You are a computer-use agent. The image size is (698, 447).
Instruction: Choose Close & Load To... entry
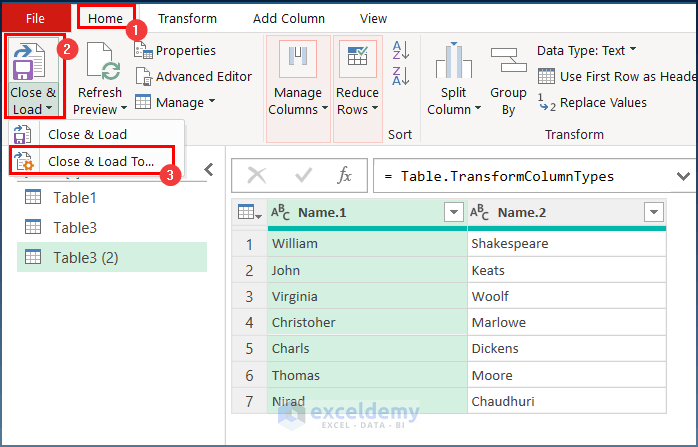click(92, 161)
